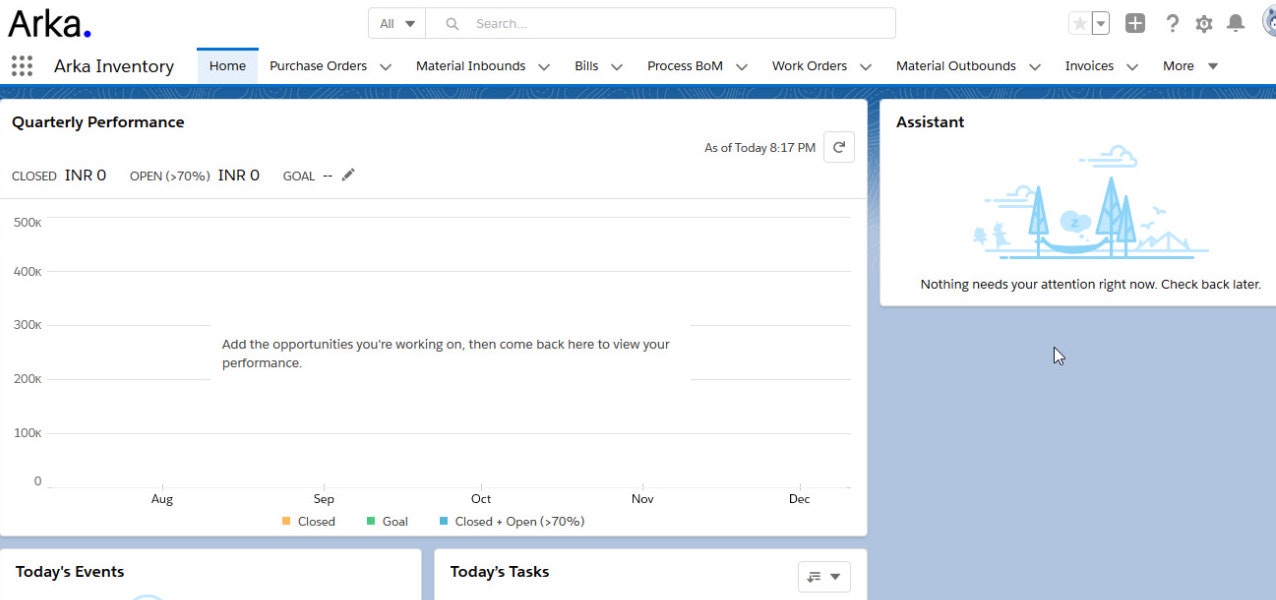The image size is (1276, 600).
Task: Open the All search scope dropdown
Action: pos(397,23)
